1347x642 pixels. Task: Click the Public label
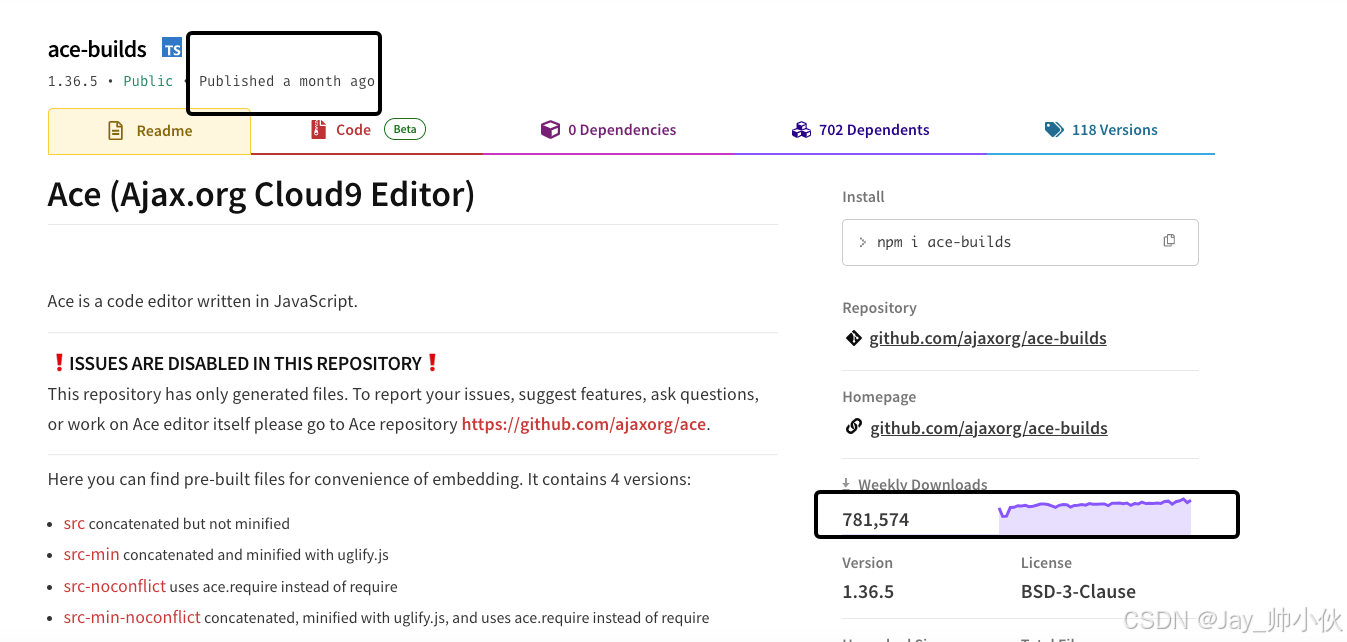pos(148,81)
